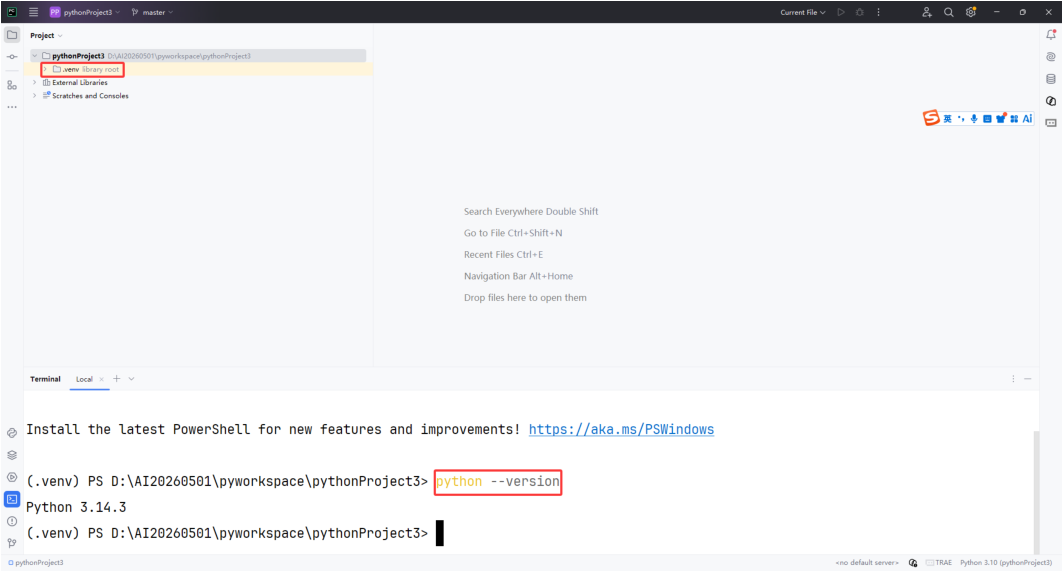Open IDE settings gear icon
This screenshot has width=1063, height=572.
(971, 12)
